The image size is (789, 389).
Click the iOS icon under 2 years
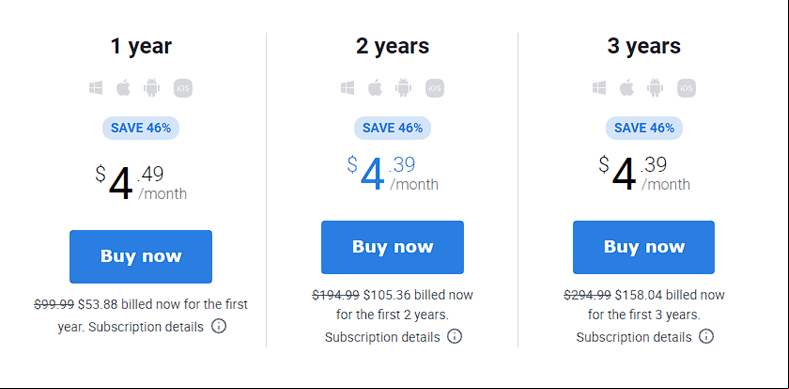click(435, 88)
